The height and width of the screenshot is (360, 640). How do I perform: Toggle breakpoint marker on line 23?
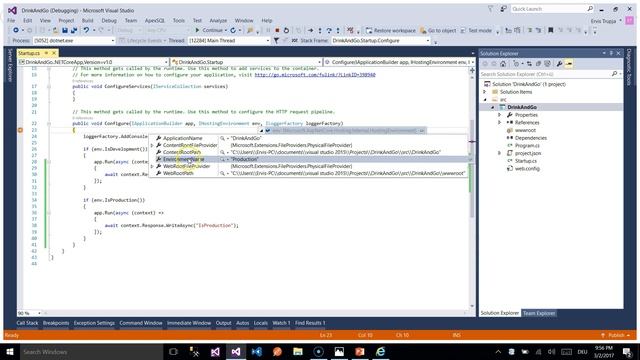pos(20,130)
